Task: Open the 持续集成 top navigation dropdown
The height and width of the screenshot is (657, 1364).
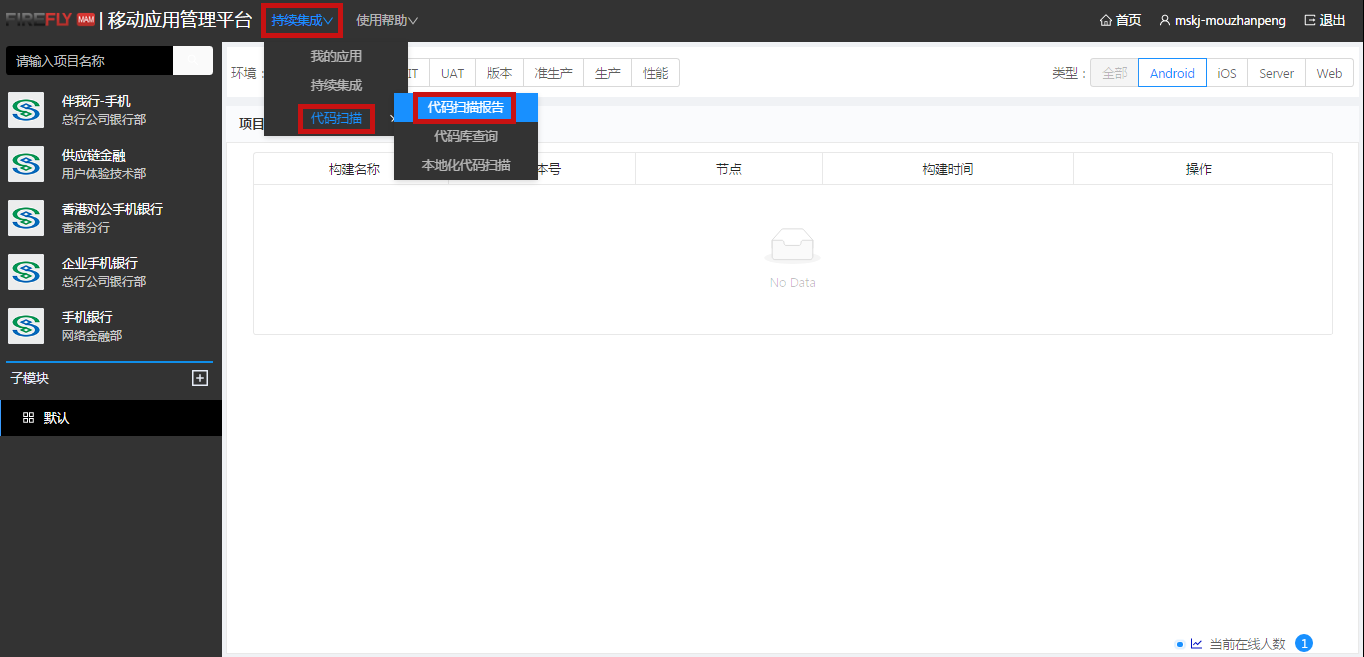Action: pyautogui.click(x=302, y=20)
